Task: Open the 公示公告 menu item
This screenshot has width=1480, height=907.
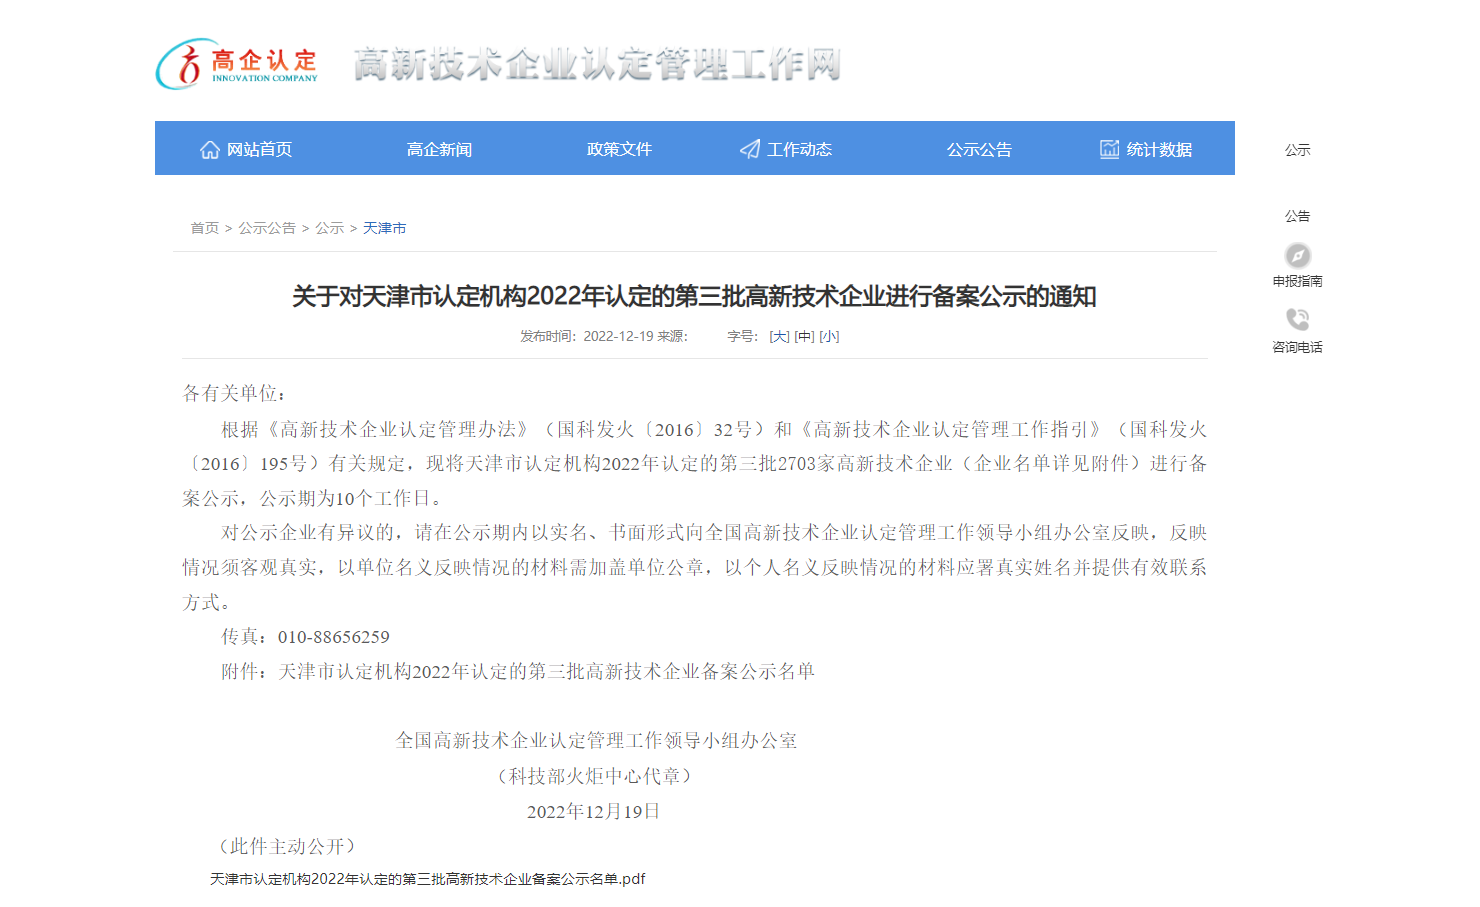Action: [x=980, y=149]
